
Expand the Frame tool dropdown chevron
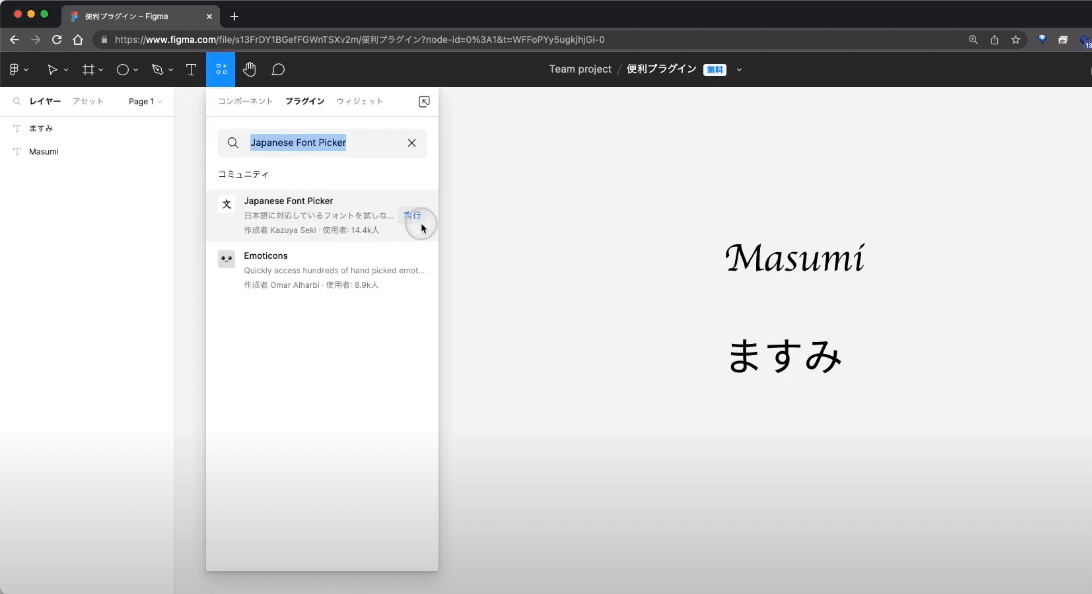click(101, 70)
